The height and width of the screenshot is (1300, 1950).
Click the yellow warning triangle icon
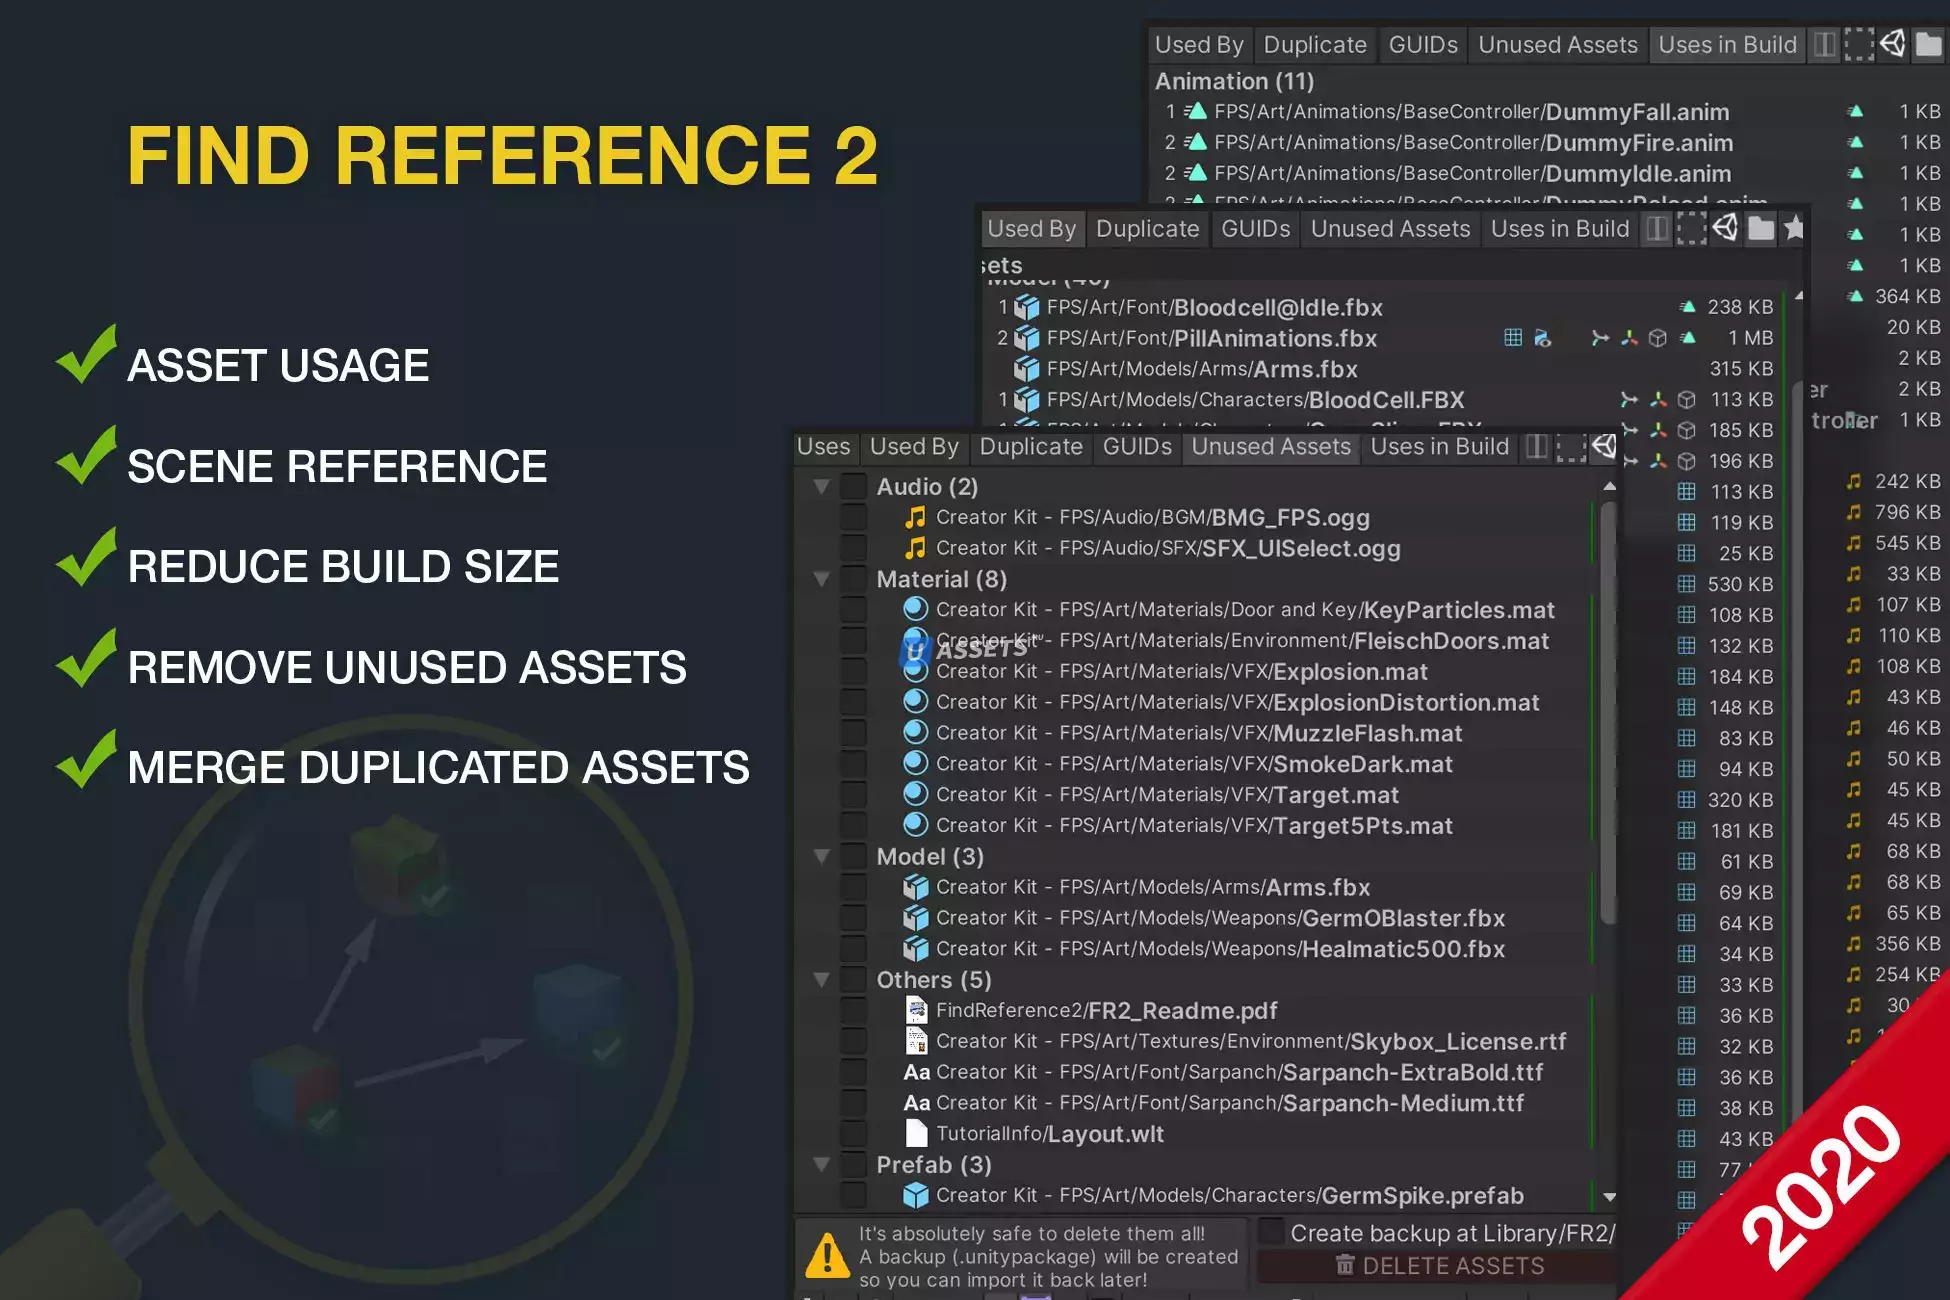[x=828, y=1256]
